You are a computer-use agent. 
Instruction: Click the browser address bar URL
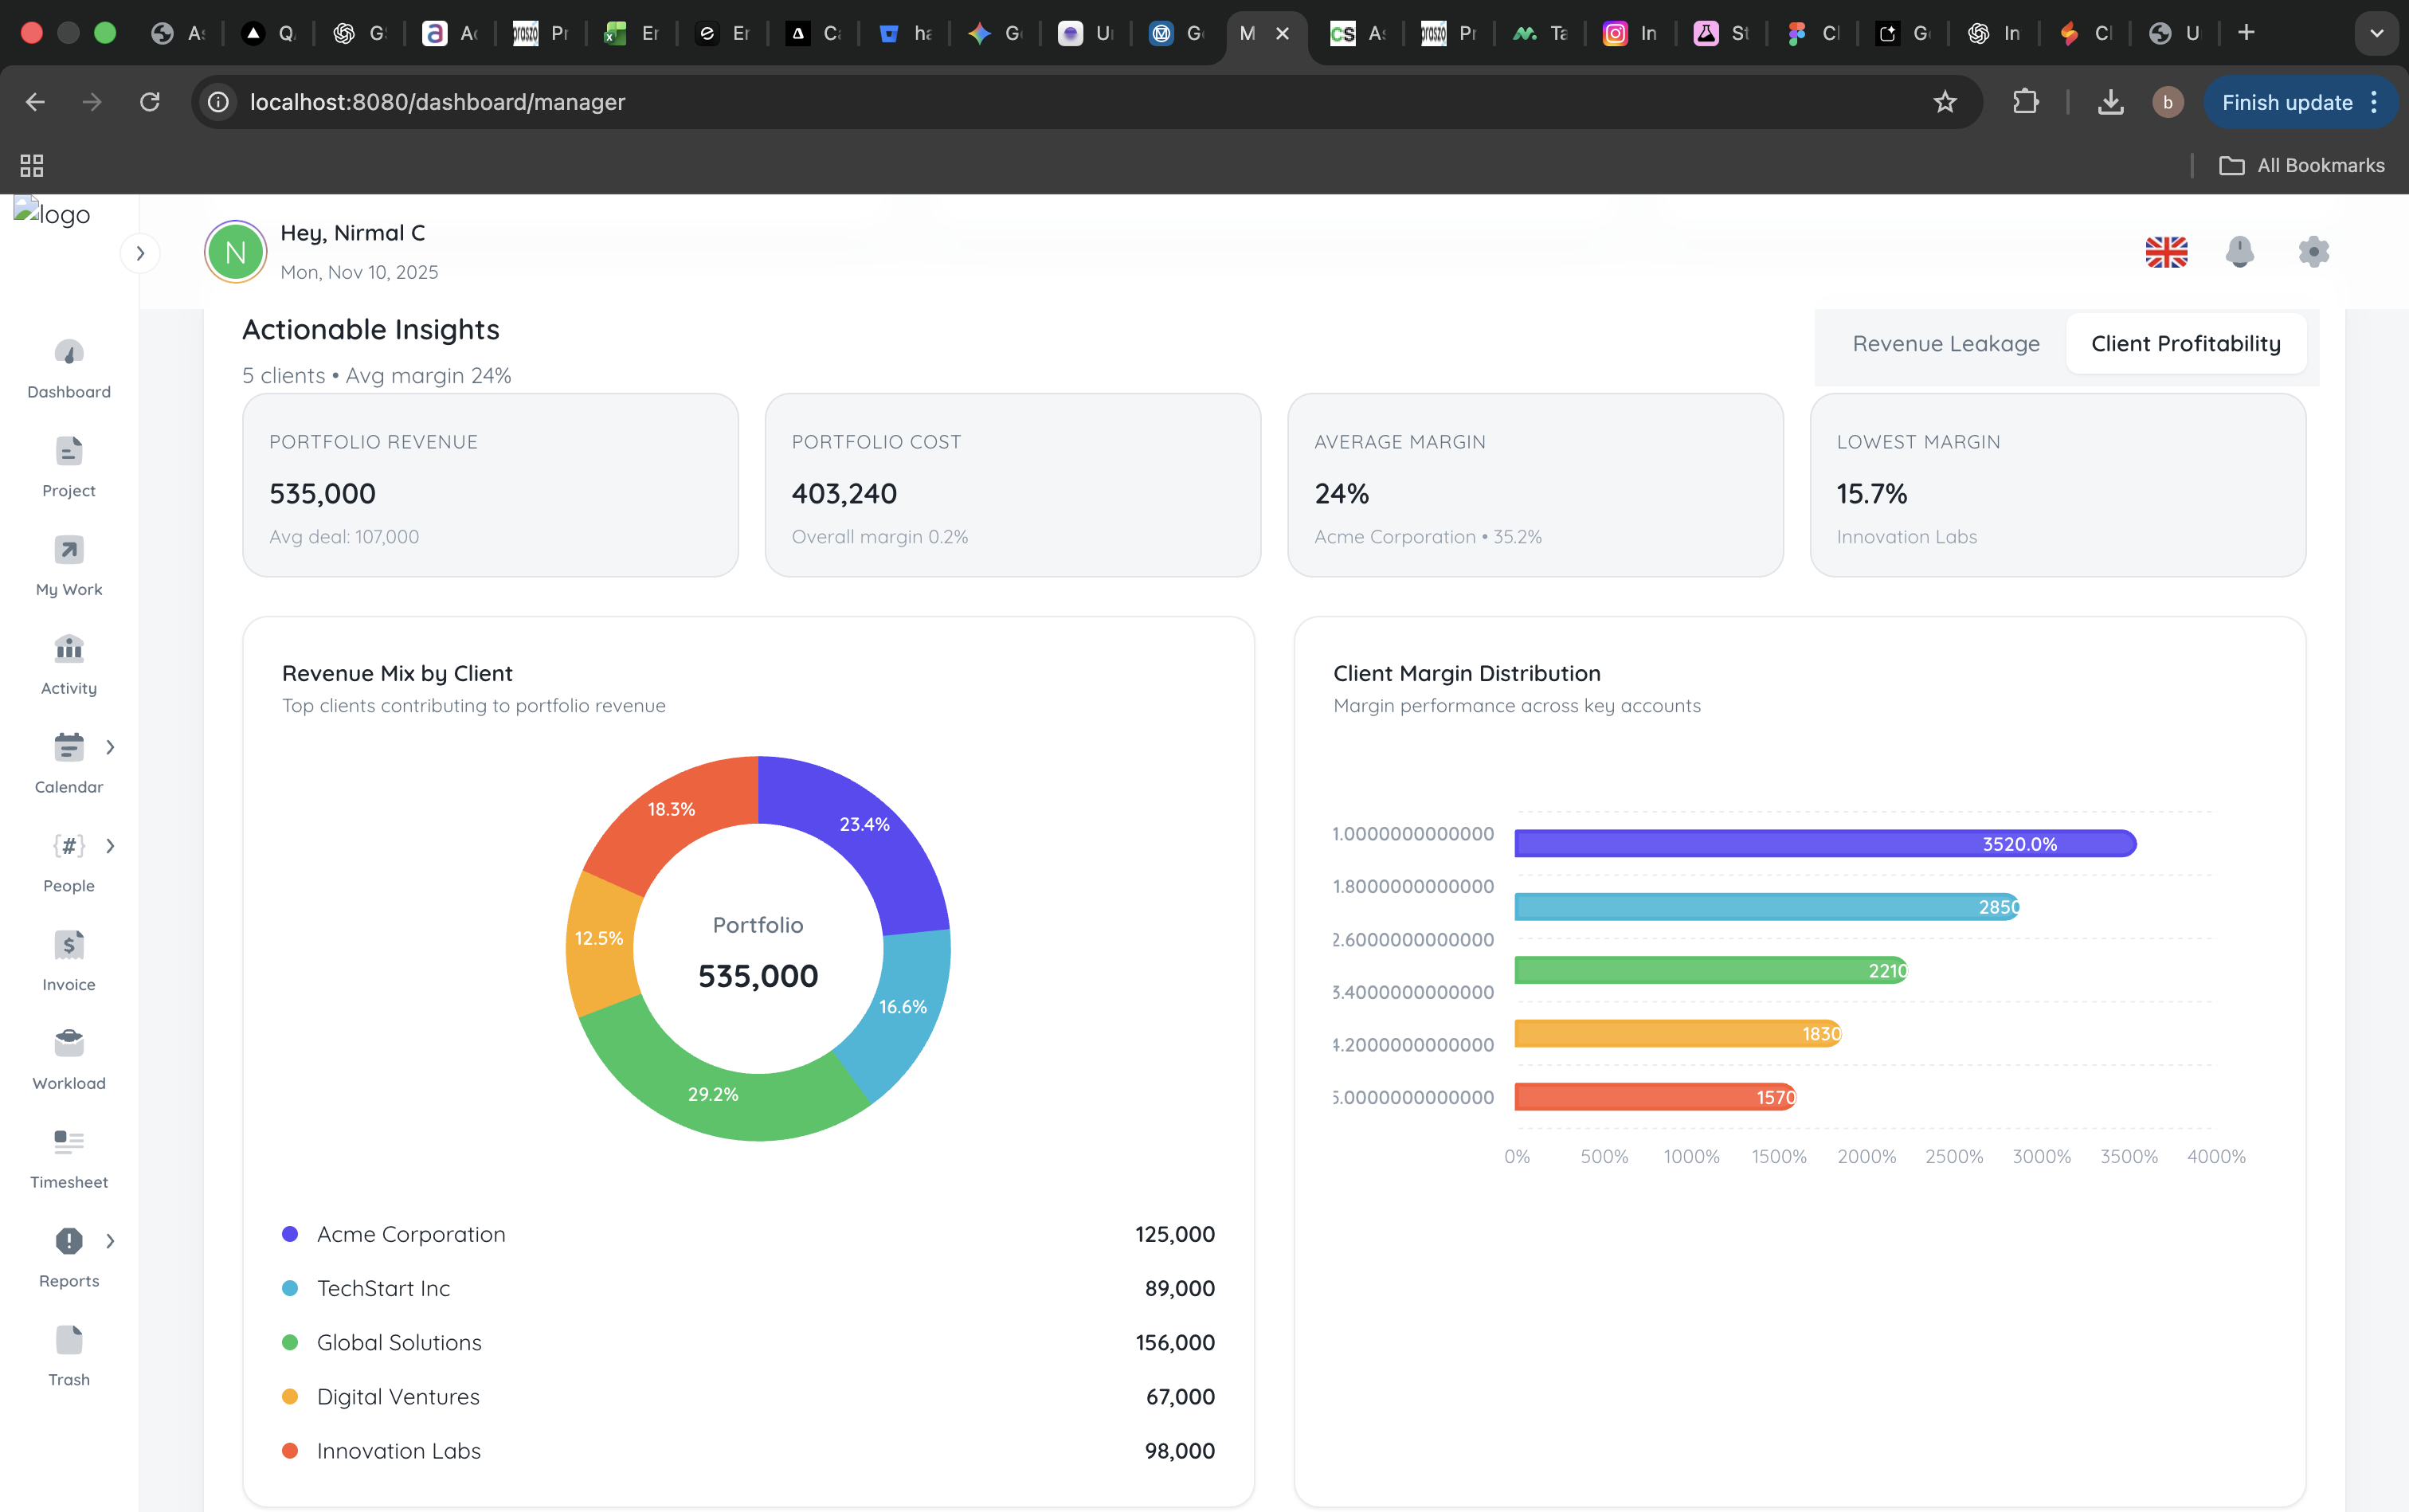coord(437,102)
